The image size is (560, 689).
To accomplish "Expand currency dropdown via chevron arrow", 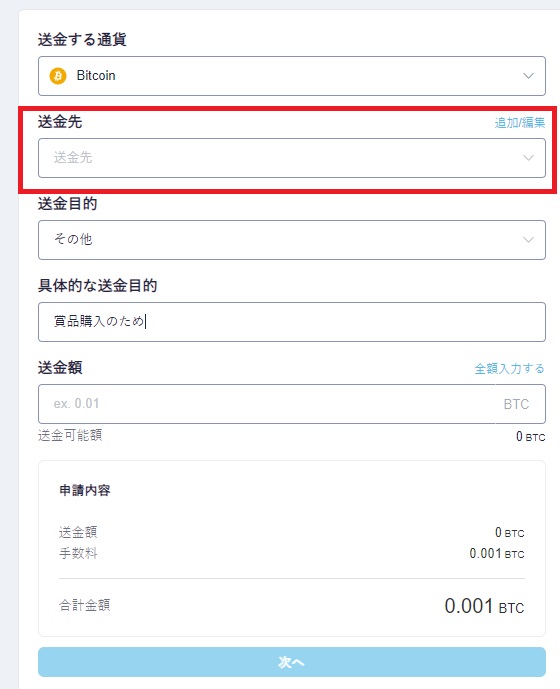I will coord(528,76).
